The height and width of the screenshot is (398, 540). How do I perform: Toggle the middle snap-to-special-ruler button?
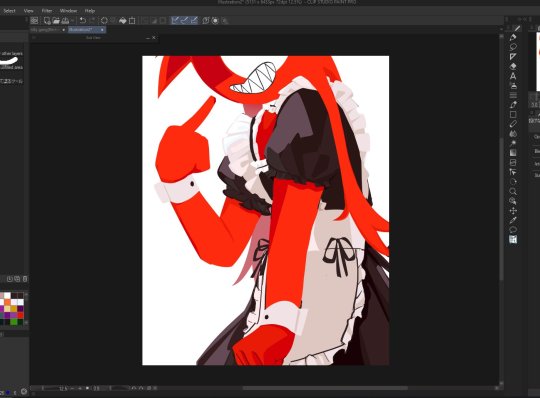[185, 20]
